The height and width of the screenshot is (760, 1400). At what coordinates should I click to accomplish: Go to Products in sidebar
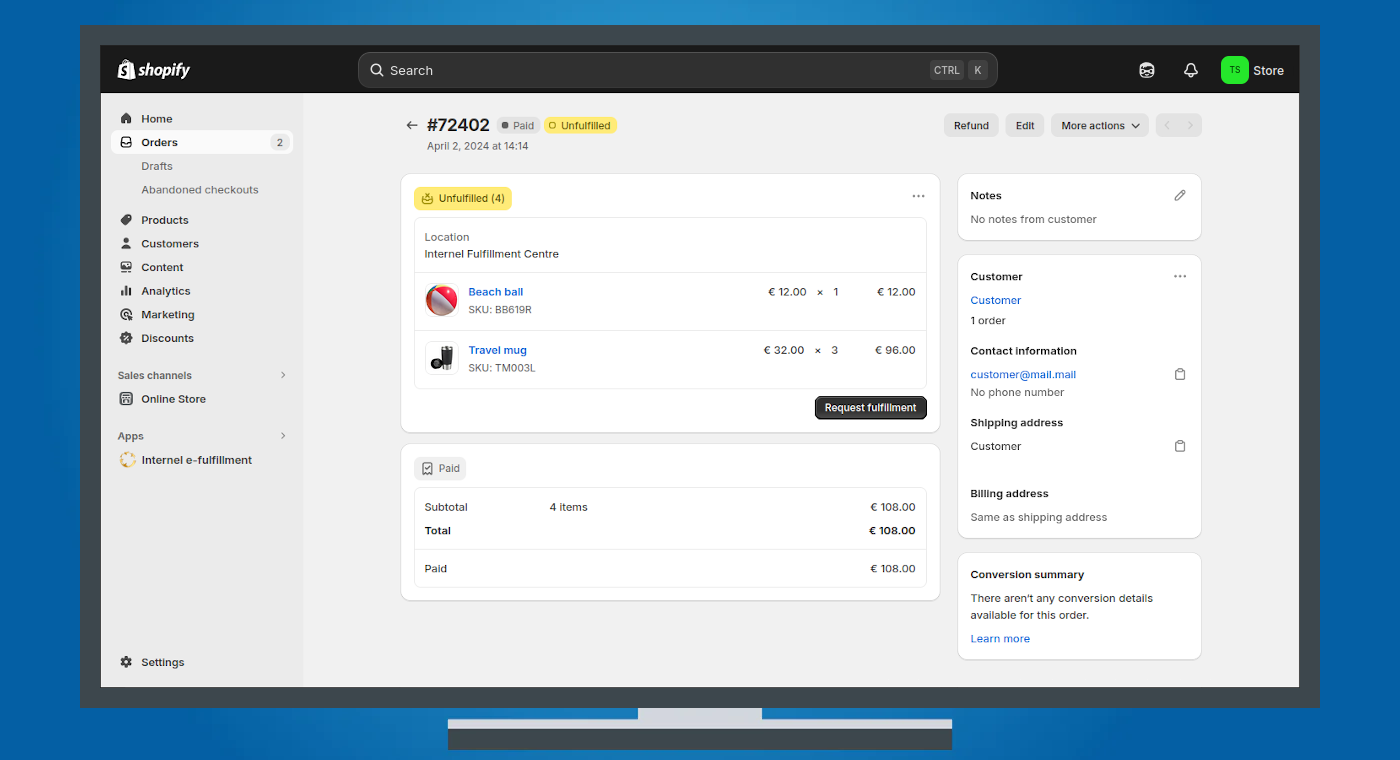coord(164,220)
